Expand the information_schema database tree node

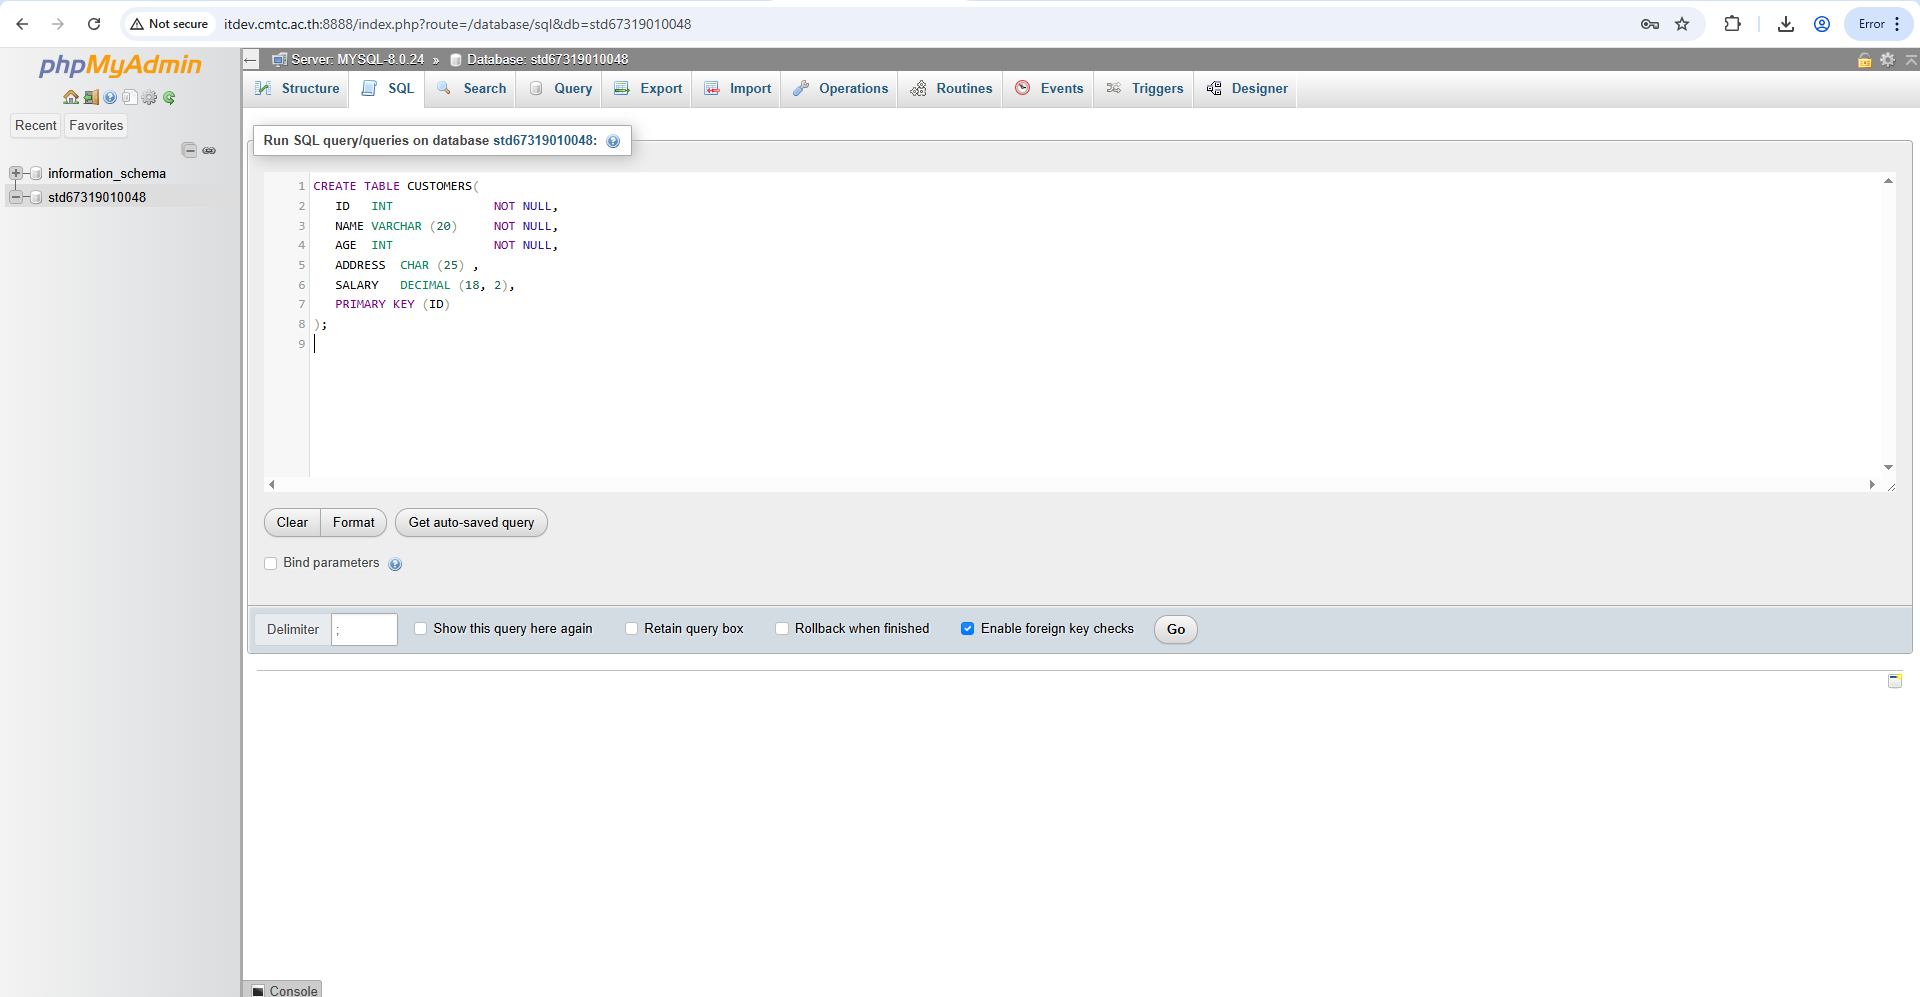tap(16, 173)
